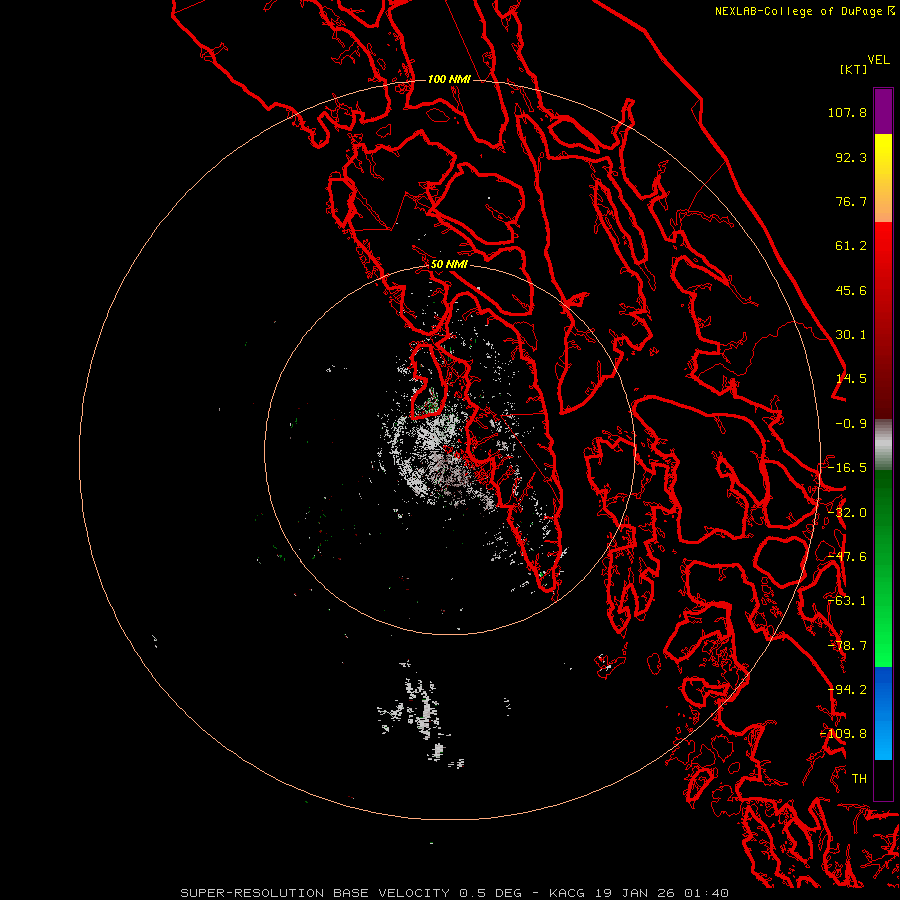The width and height of the screenshot is (900, 900).
Task: Click the 14.5 velocity scale value
Action: (851, 379)
